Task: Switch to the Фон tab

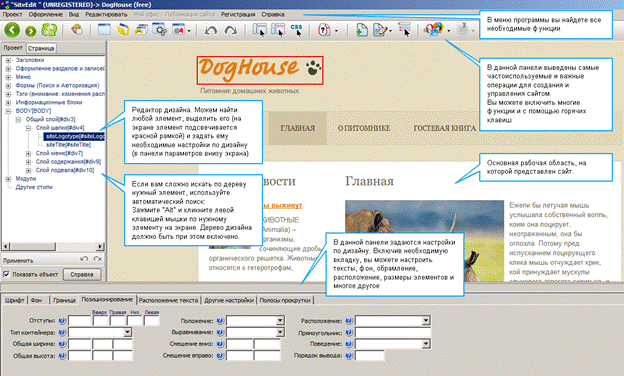Action: [x=37, y=300]
